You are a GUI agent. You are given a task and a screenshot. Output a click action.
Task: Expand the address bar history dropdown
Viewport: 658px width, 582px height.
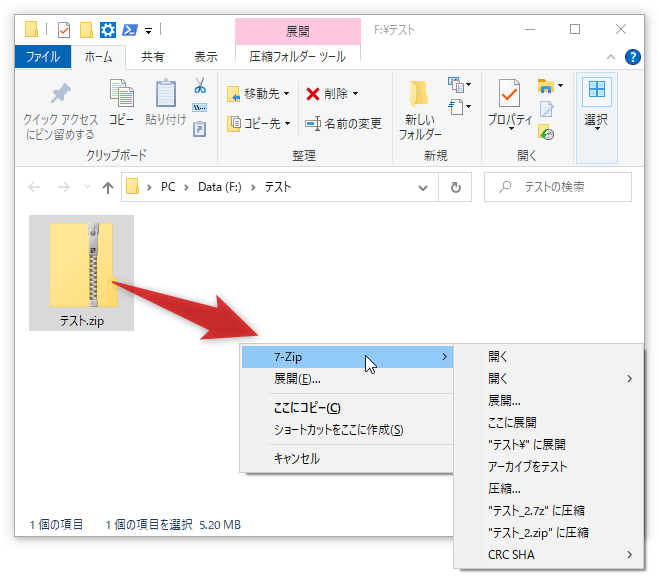point(423,188)
